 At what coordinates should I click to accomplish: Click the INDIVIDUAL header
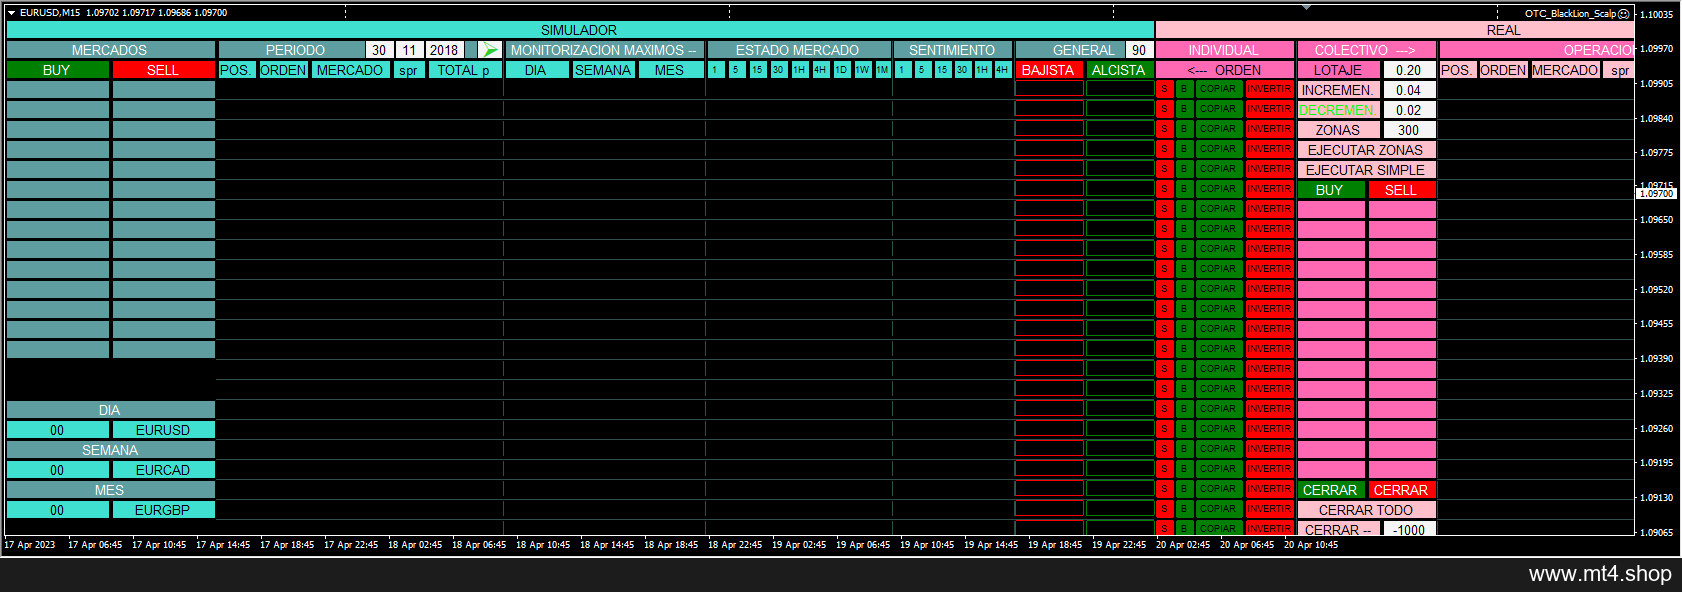[1224, 50]
